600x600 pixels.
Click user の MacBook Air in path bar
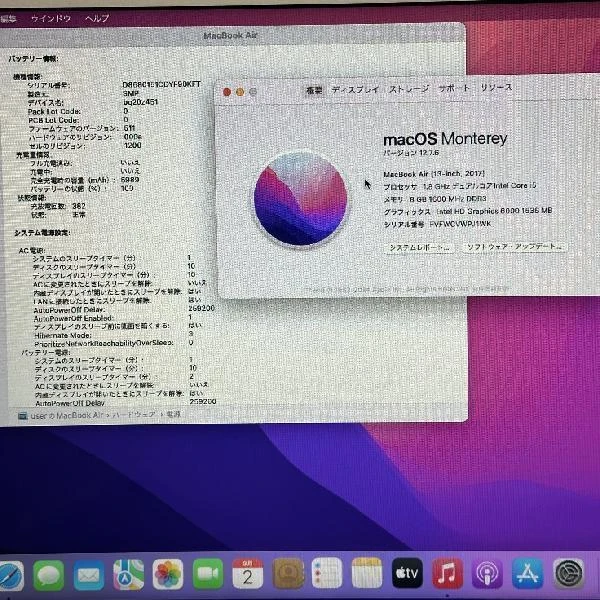67,415
